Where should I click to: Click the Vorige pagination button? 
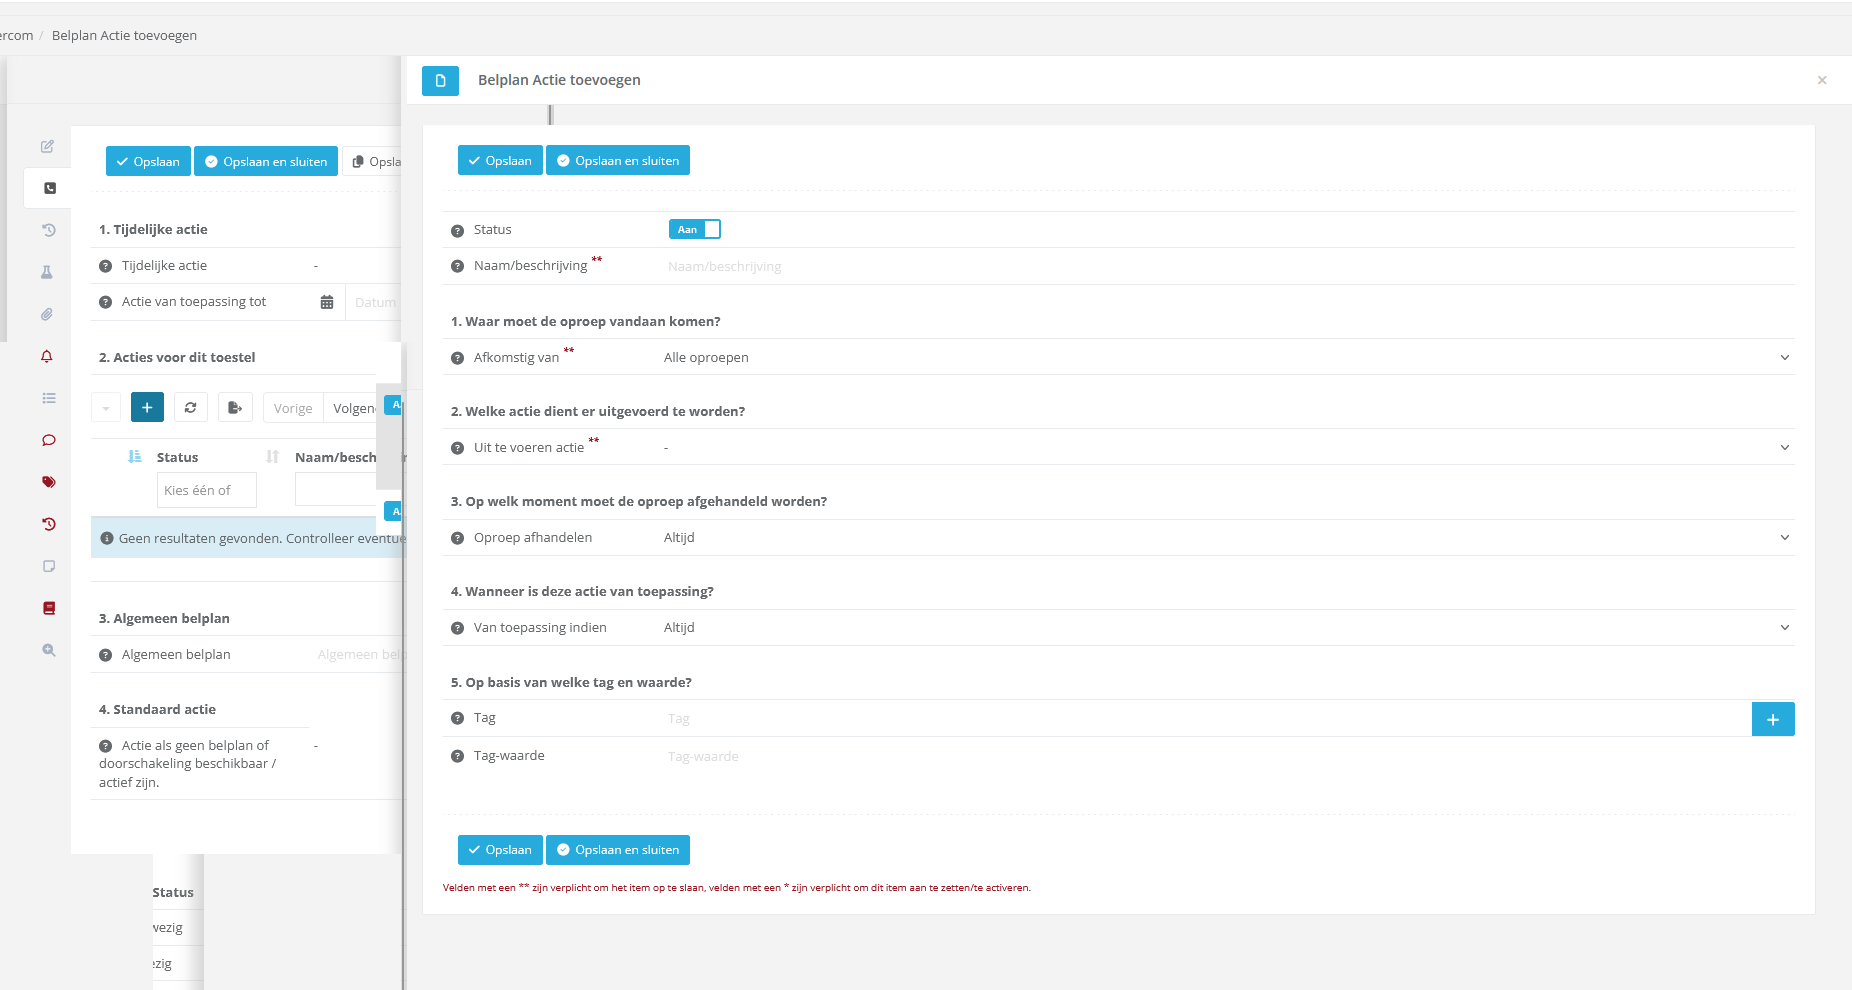point(293,408)
